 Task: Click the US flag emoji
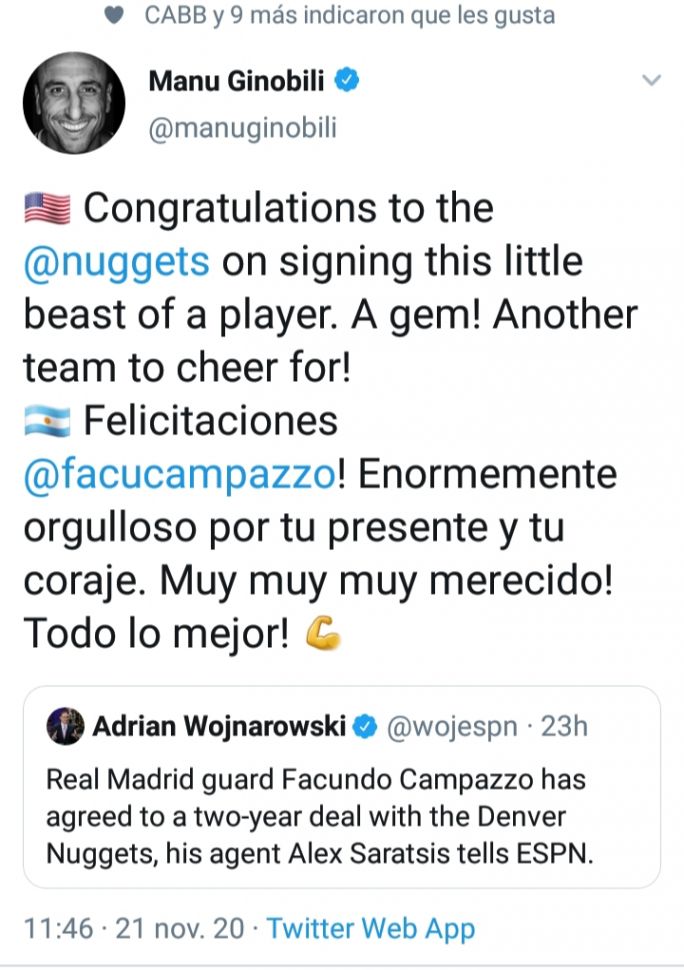coord(46,210)
